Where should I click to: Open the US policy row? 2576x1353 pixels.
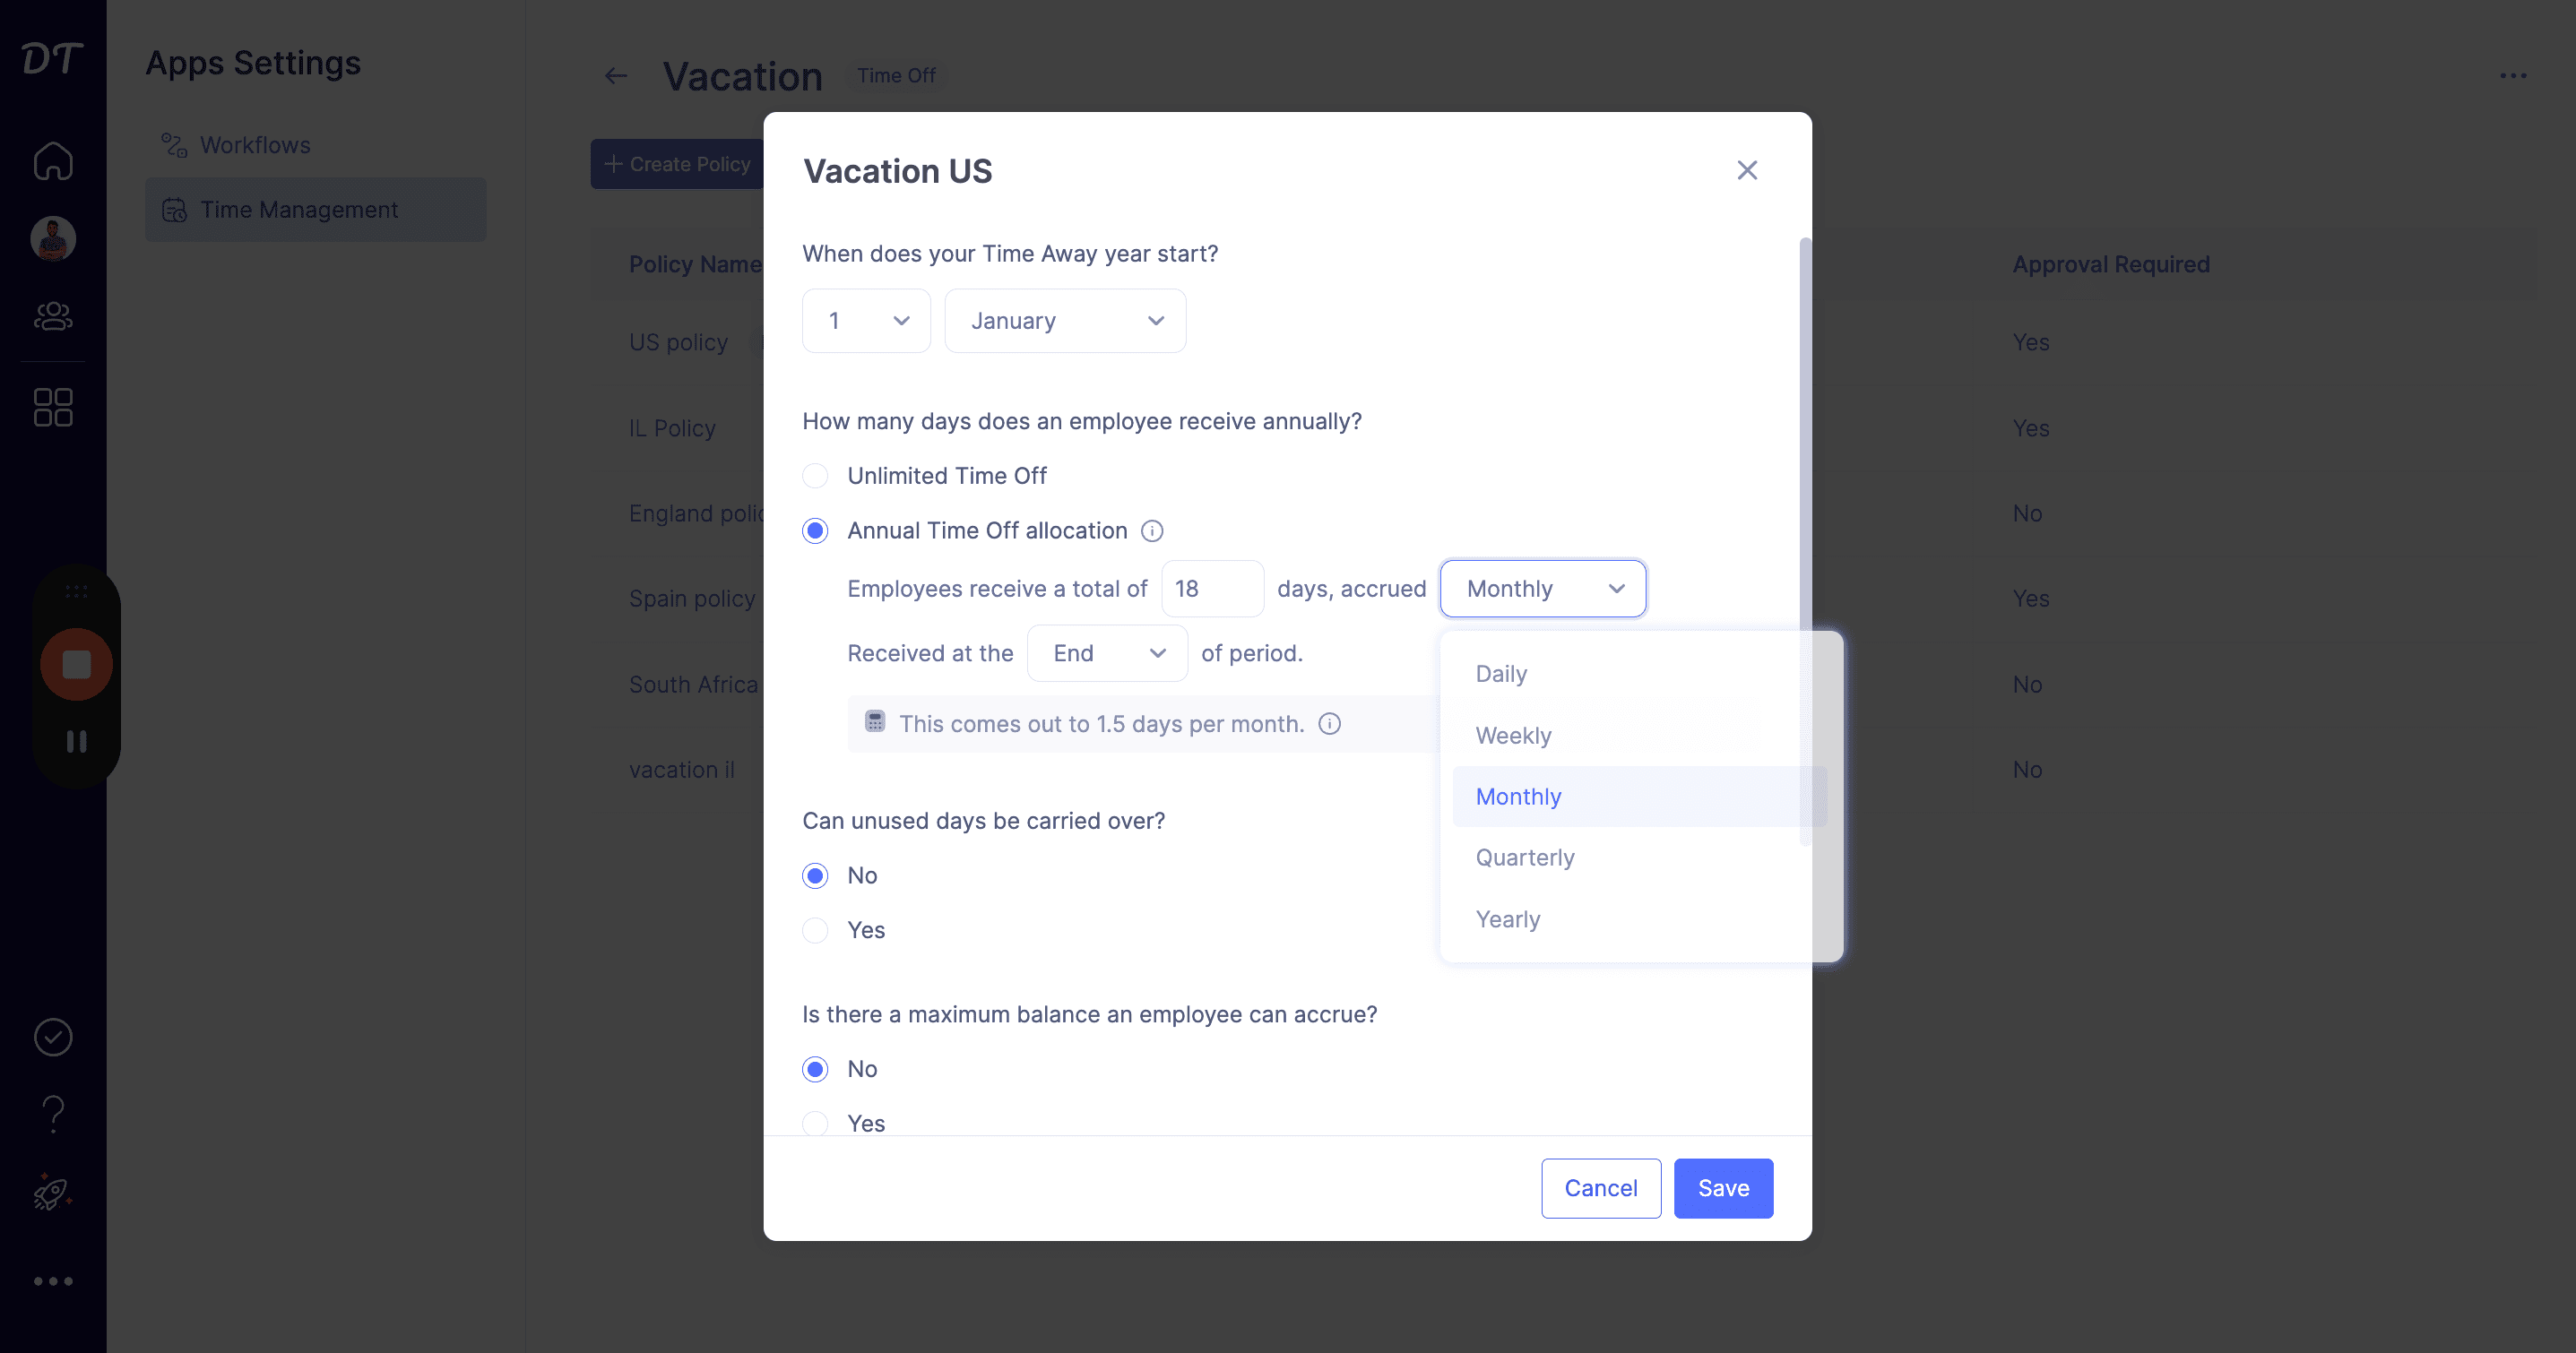(678, 343)
